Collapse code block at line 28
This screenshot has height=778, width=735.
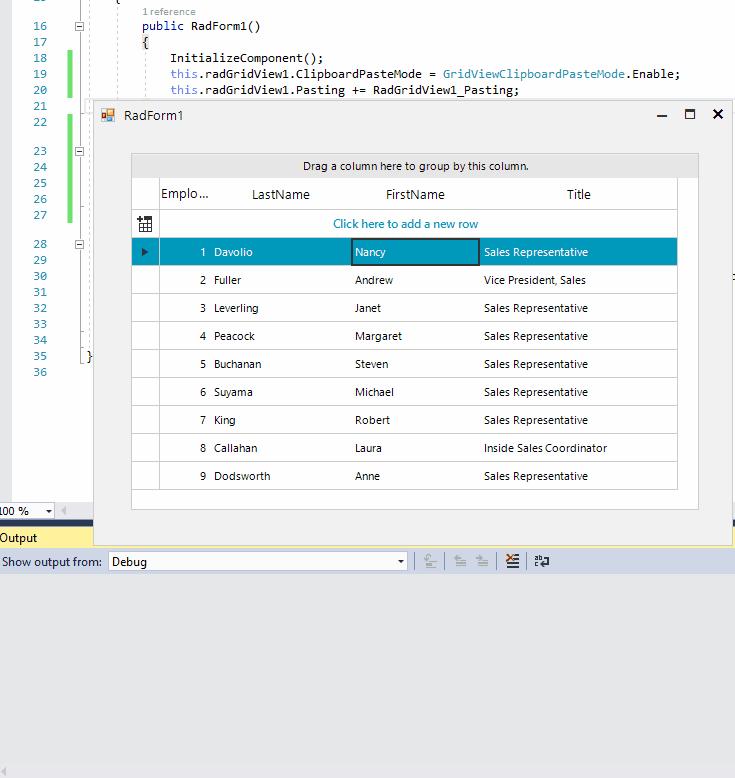[79, 244]
